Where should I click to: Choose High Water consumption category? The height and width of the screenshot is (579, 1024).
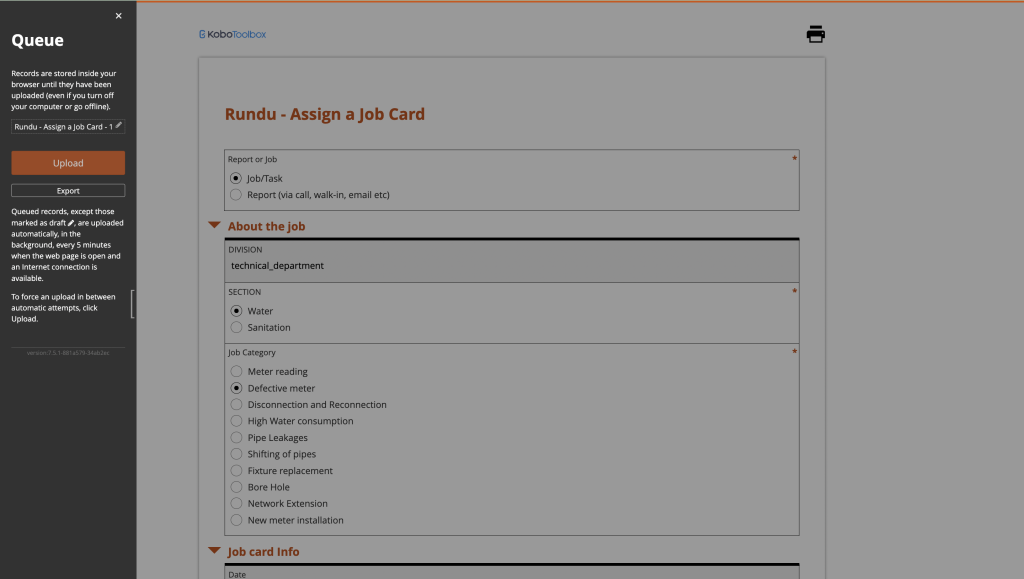pos(237,421)
